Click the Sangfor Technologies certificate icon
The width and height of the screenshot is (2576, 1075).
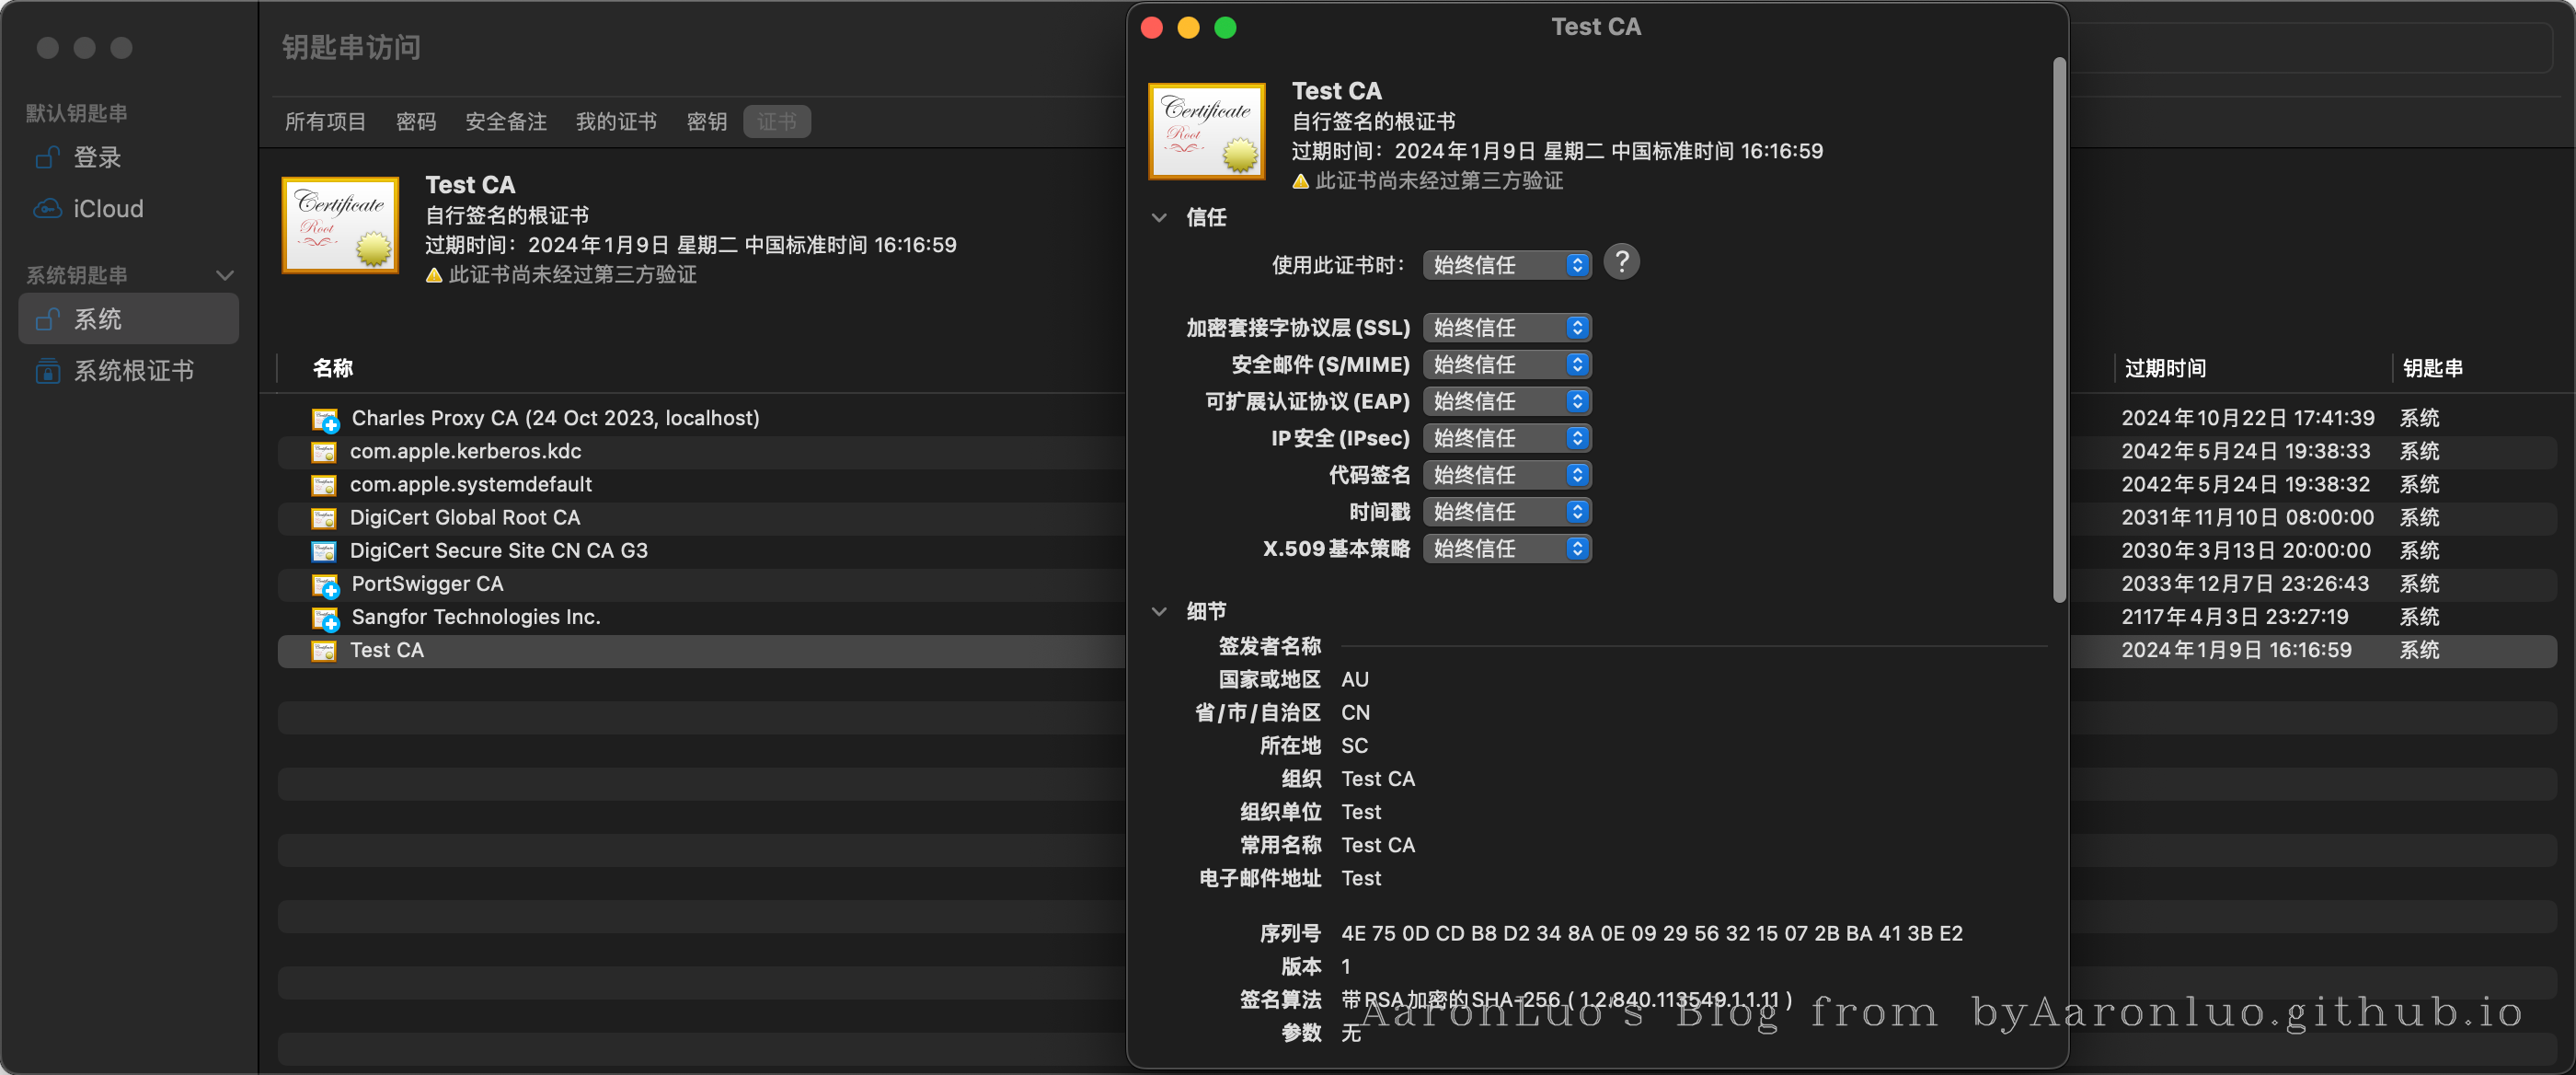tap(324, 618)
